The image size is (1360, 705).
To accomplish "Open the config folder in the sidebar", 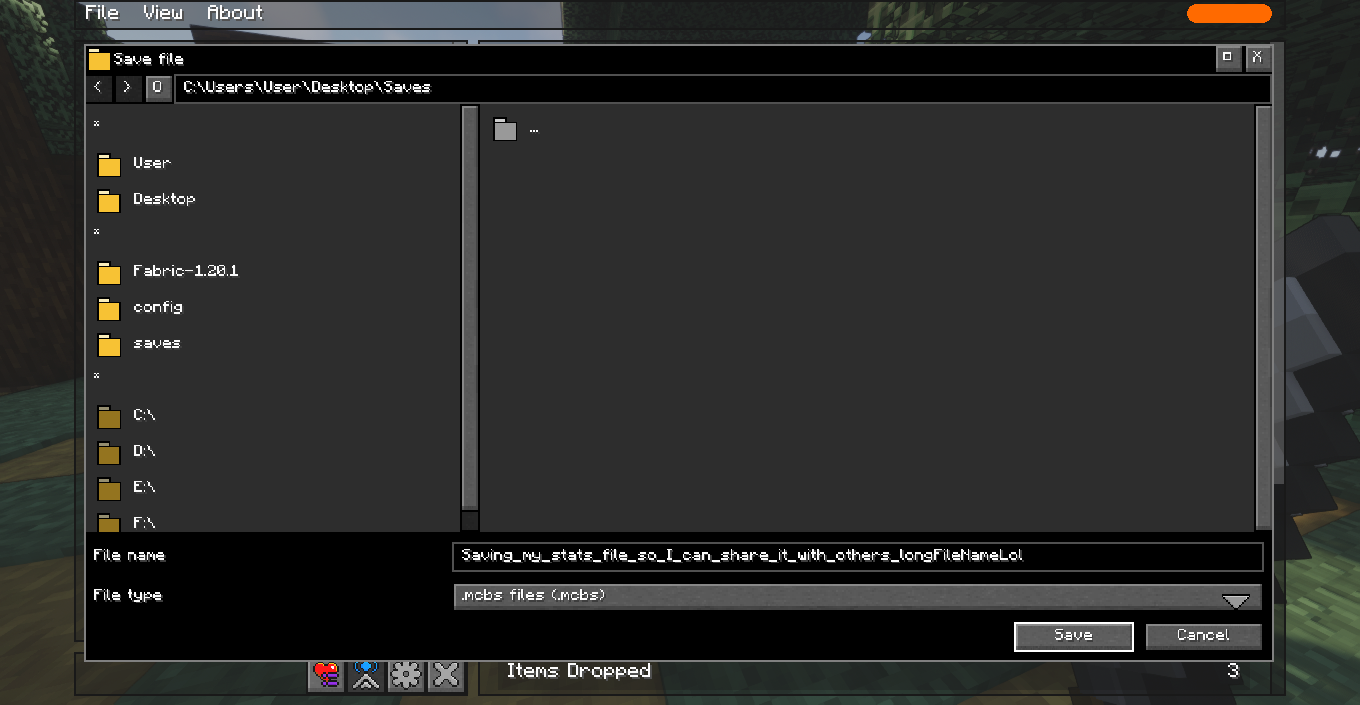I will click(x=157, y=307).
